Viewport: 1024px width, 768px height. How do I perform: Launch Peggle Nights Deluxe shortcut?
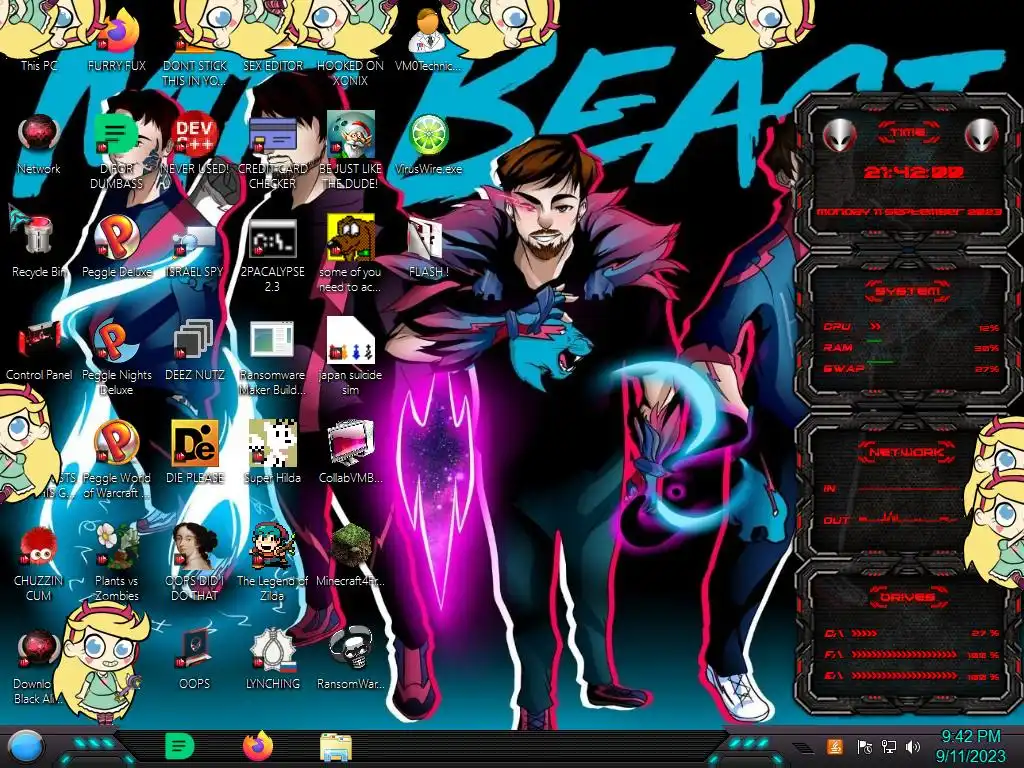point(116,358)
